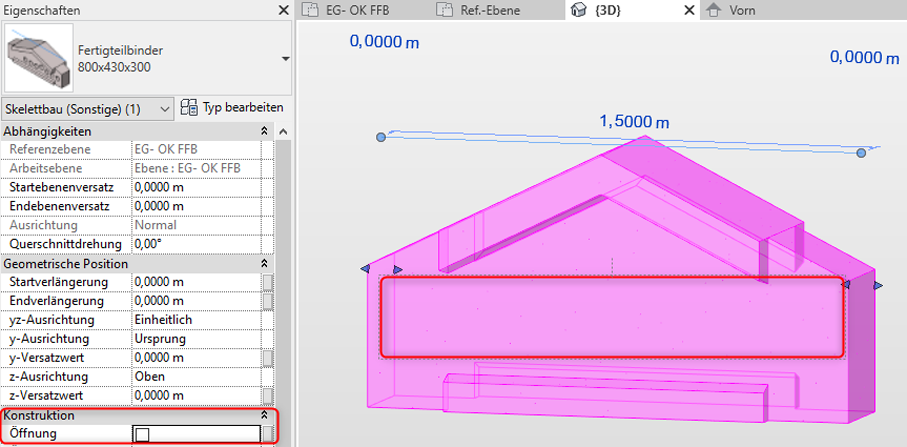Viewport: 907px width, 447px height.
Task: Click the Startebenenversatz value field
Action: 195,187
